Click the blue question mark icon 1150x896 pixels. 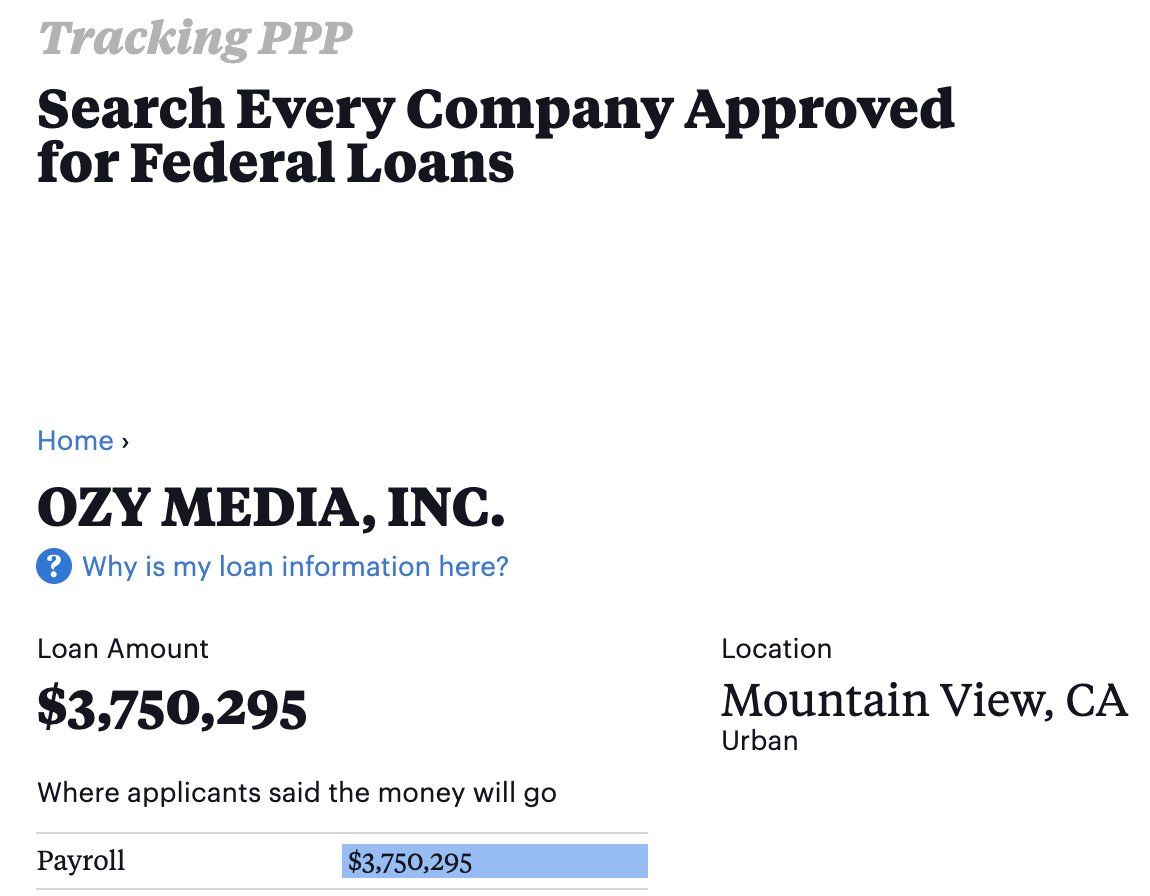point(54,567)
